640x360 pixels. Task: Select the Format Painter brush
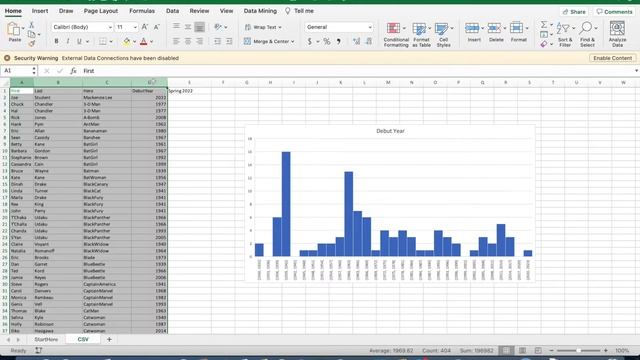click(31, 43)
